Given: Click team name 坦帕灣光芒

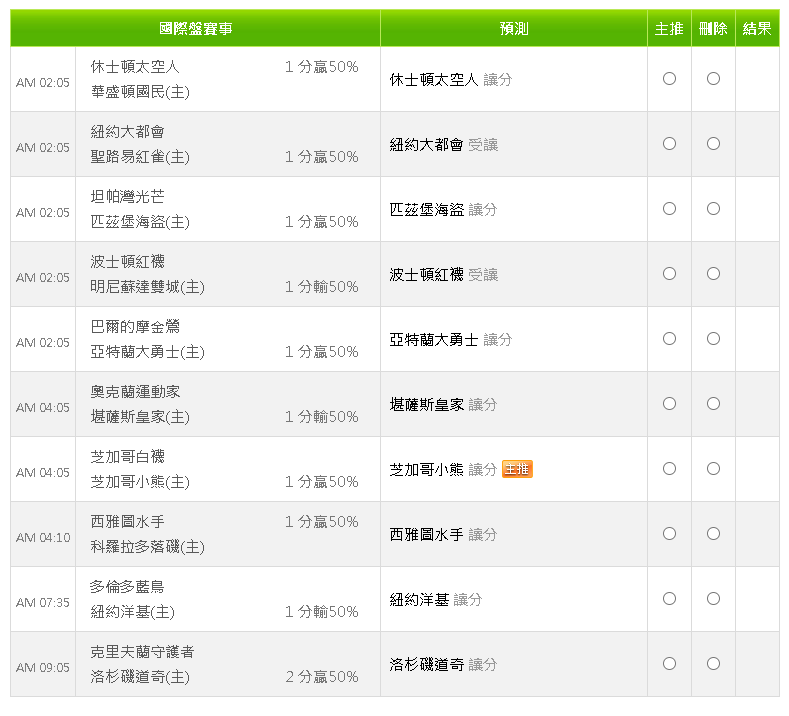Looking at the screenshot, I should [x=128, y=196].
